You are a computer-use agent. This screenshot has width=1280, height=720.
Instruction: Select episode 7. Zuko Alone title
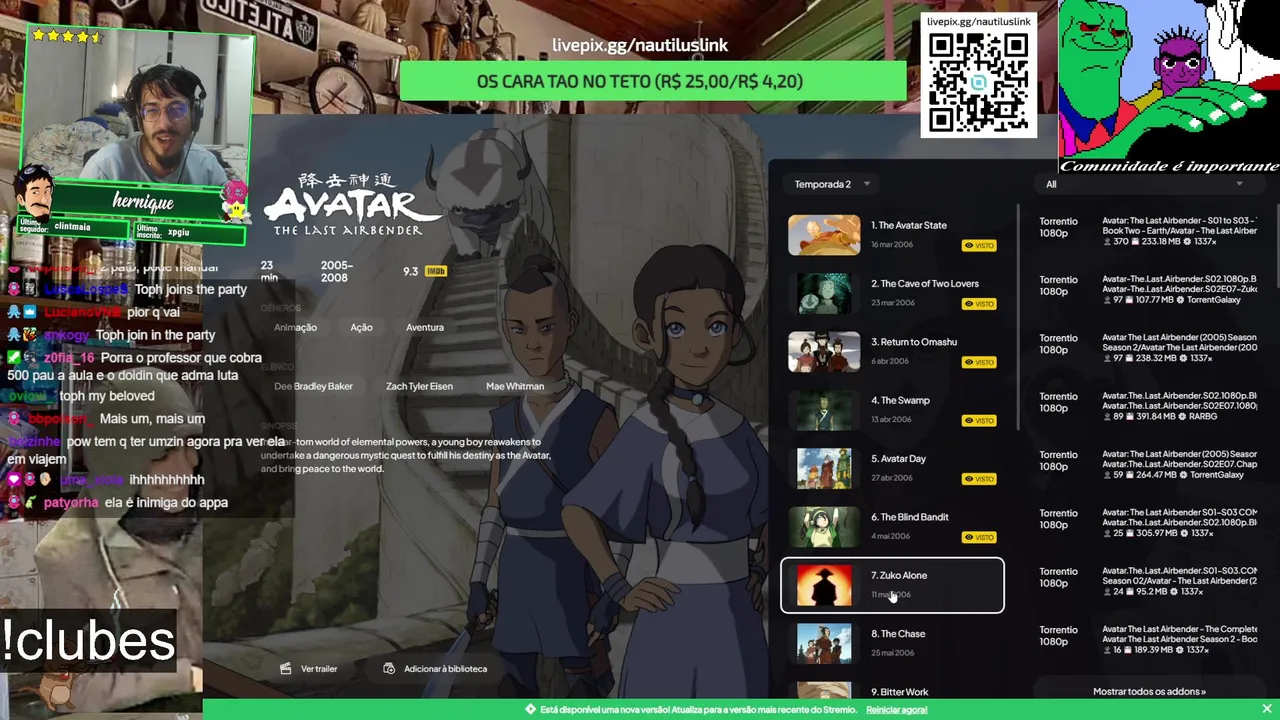[x=898, y=576]
